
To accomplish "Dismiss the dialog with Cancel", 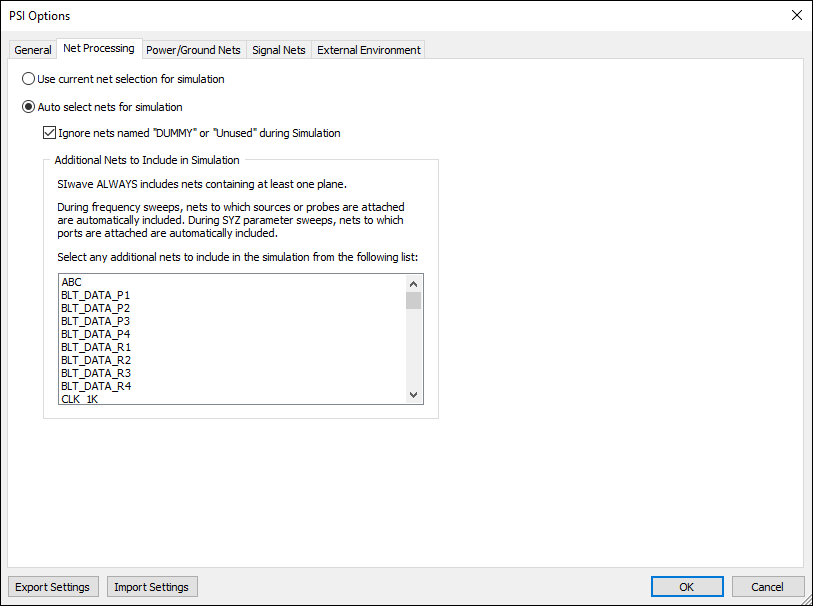I will point(768,586).
